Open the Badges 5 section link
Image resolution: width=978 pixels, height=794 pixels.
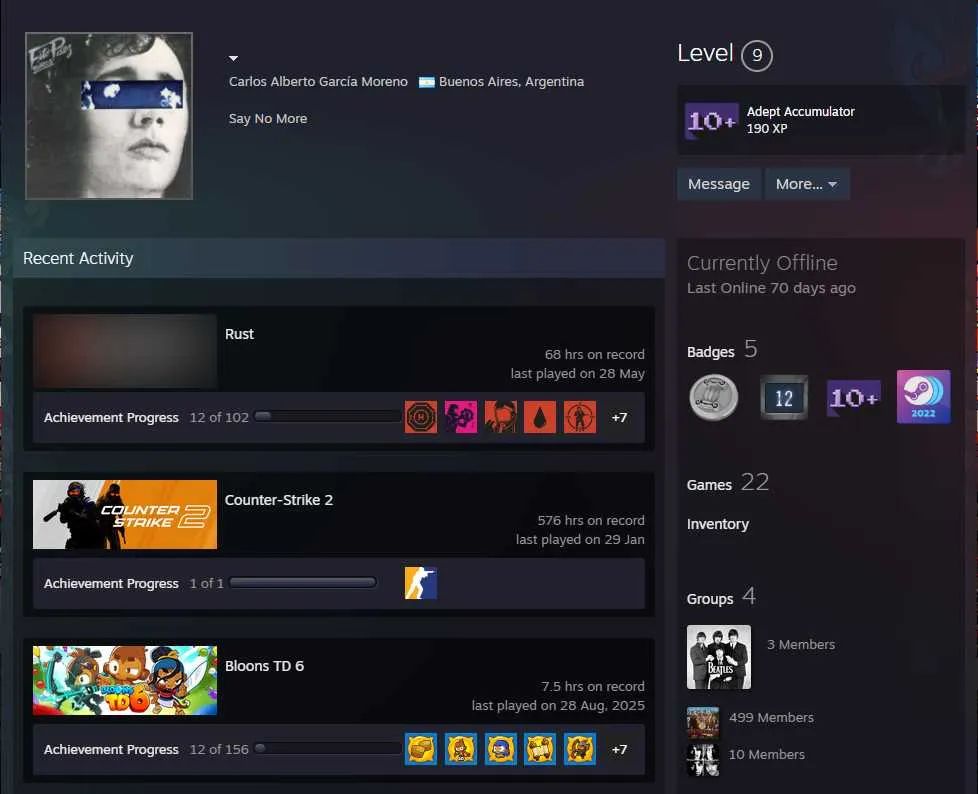pyautogui.click(x=722, y=350)
